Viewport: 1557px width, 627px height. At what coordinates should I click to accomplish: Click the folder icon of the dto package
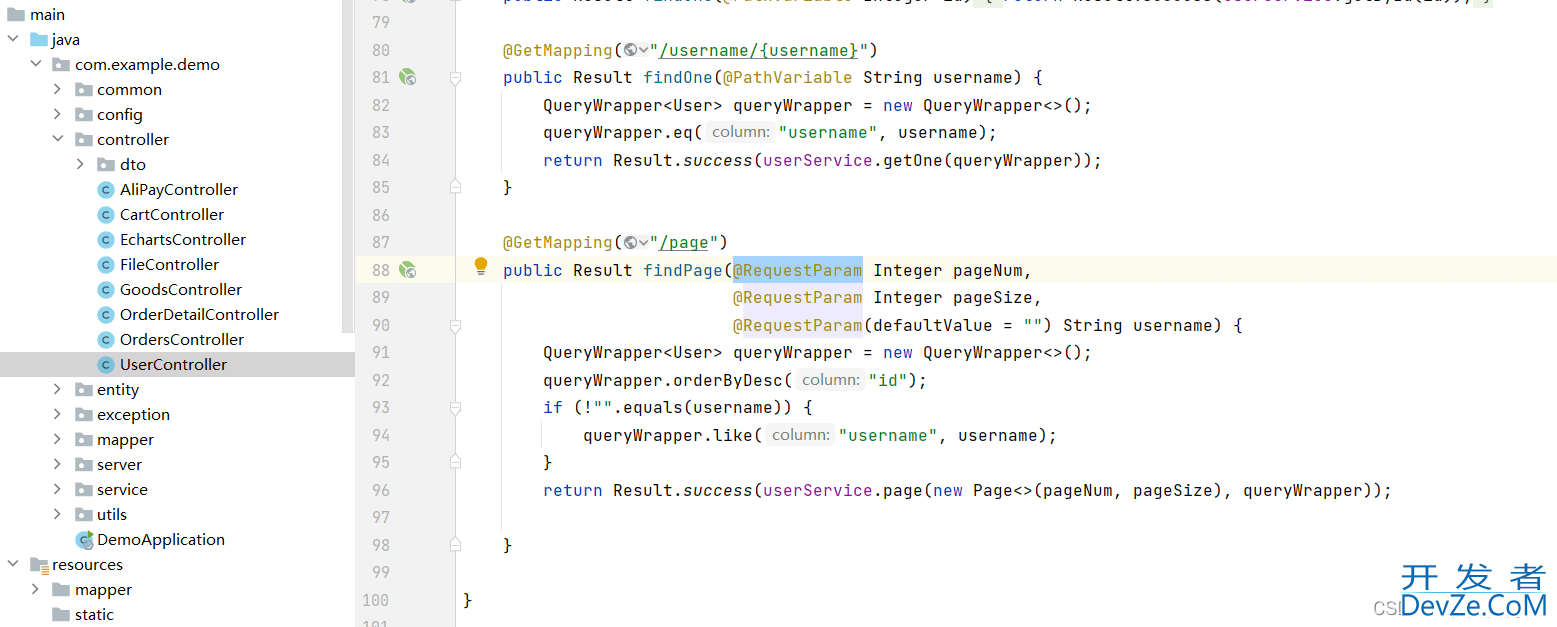[106, 164]
